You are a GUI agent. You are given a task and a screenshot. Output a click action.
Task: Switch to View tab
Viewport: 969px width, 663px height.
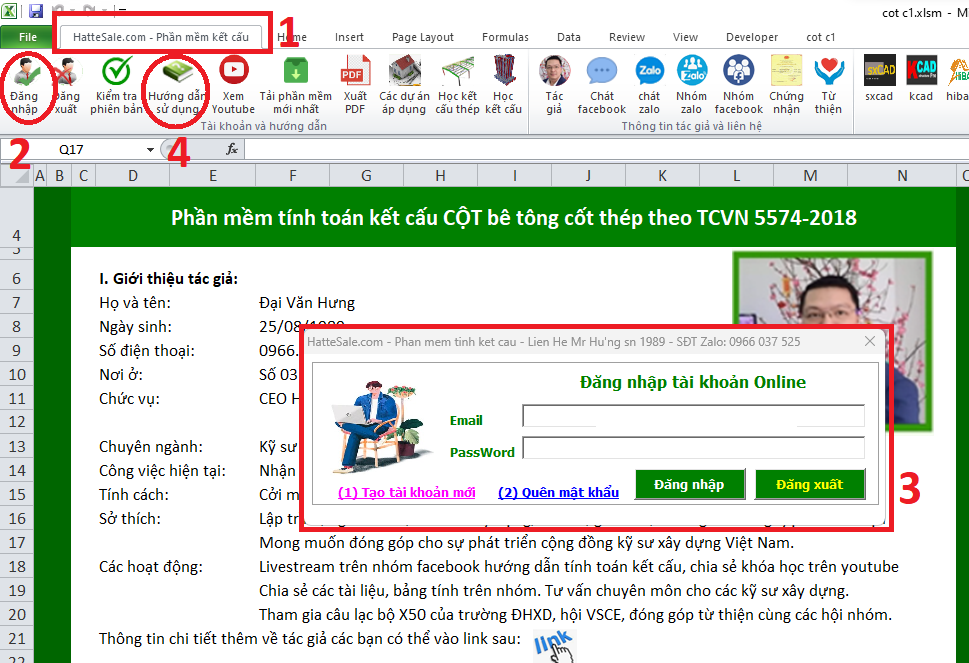click(685, 37)
